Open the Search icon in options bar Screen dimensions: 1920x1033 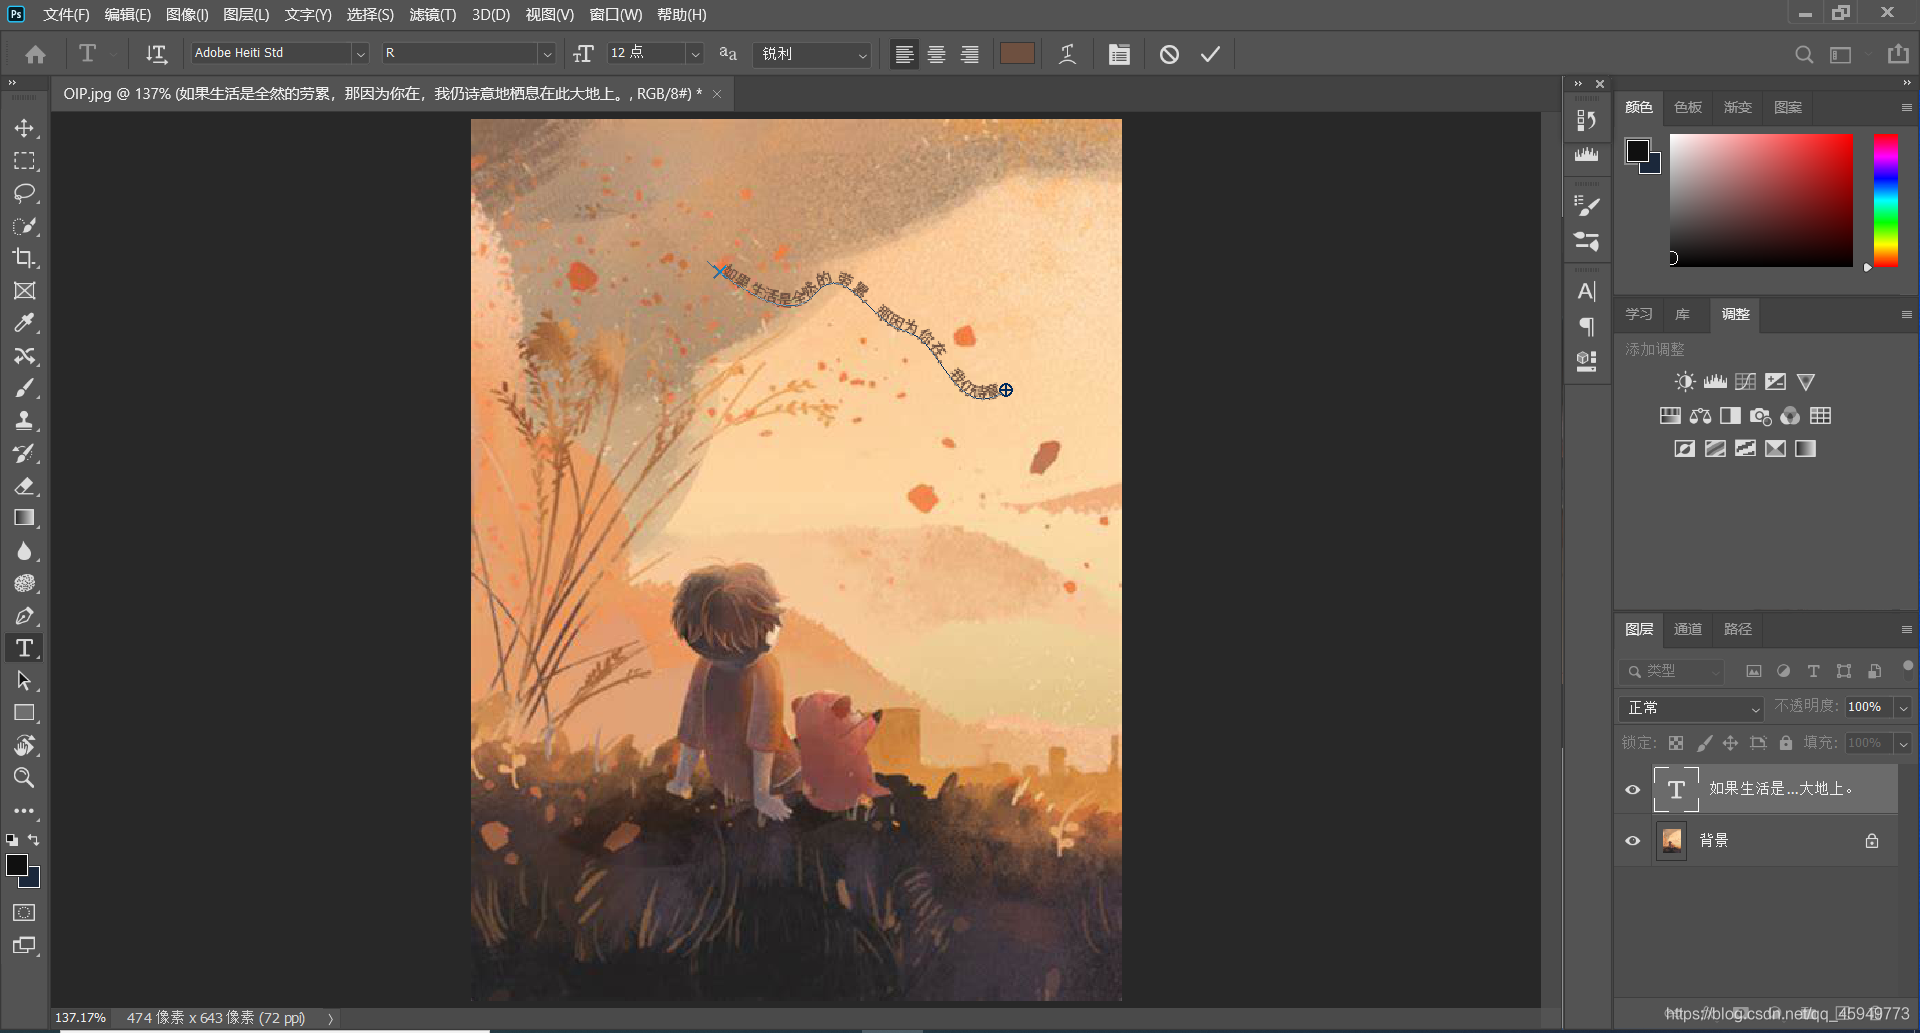point(1803,54)
